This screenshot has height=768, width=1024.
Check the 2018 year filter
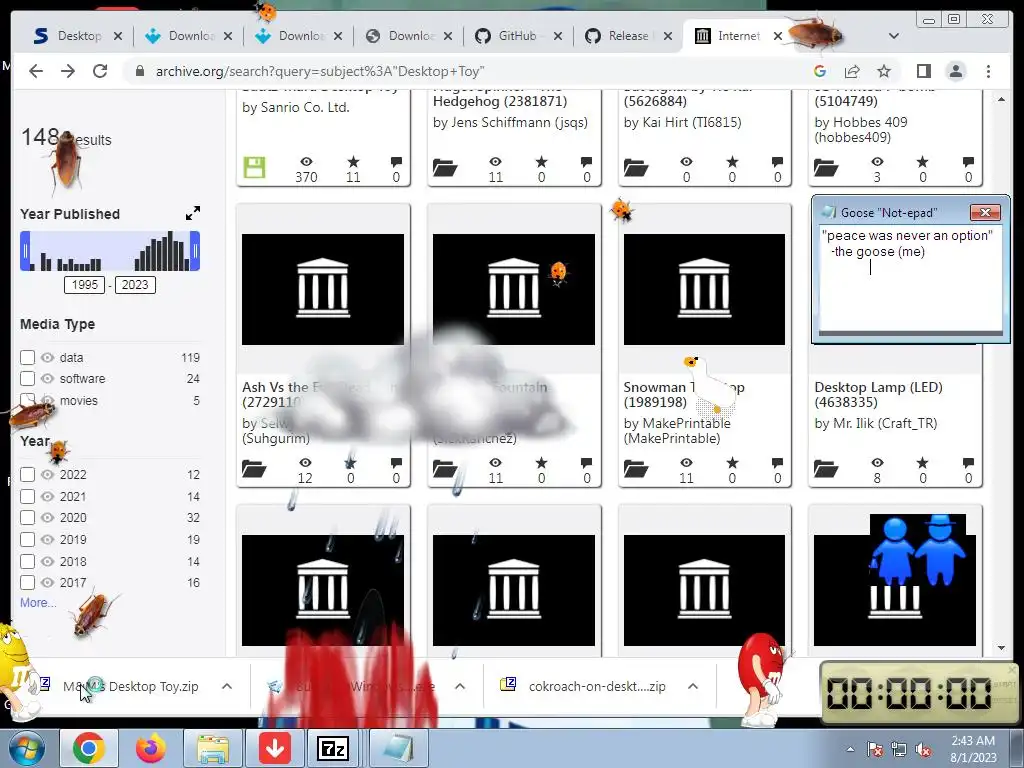point(27,561)
